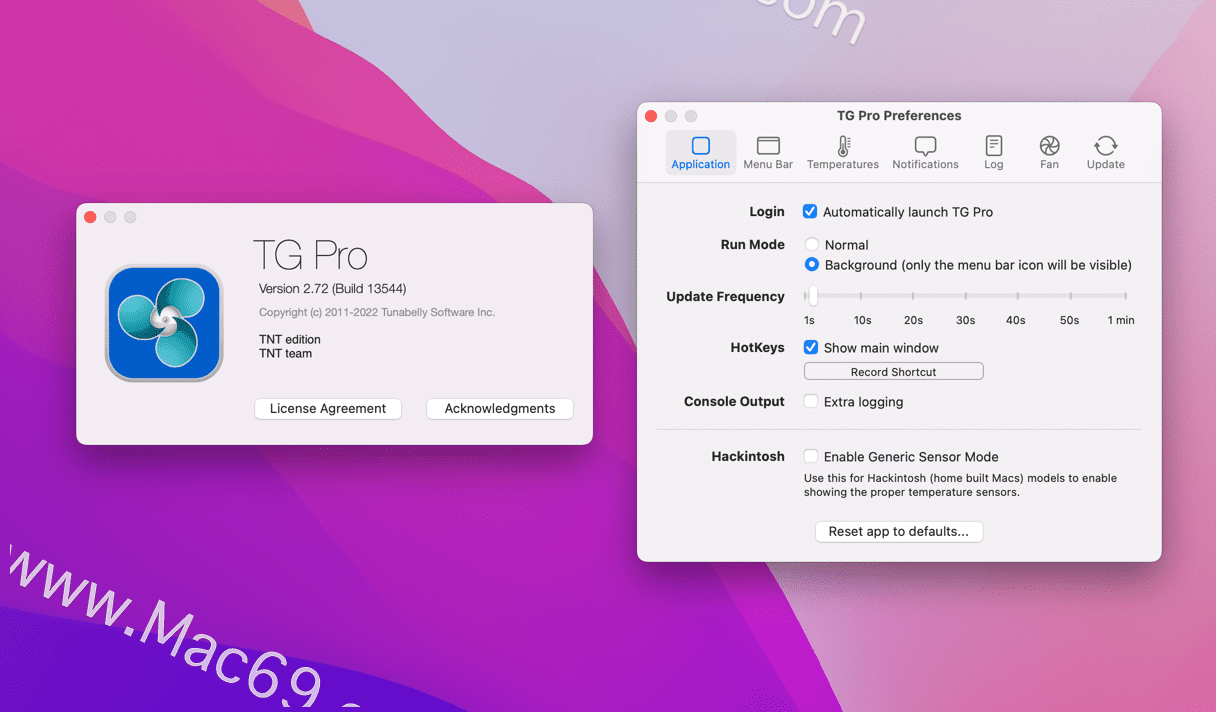Click the Update Frequency slider knob
This screenshot has height=712, width=1216.
click(813, 296)
